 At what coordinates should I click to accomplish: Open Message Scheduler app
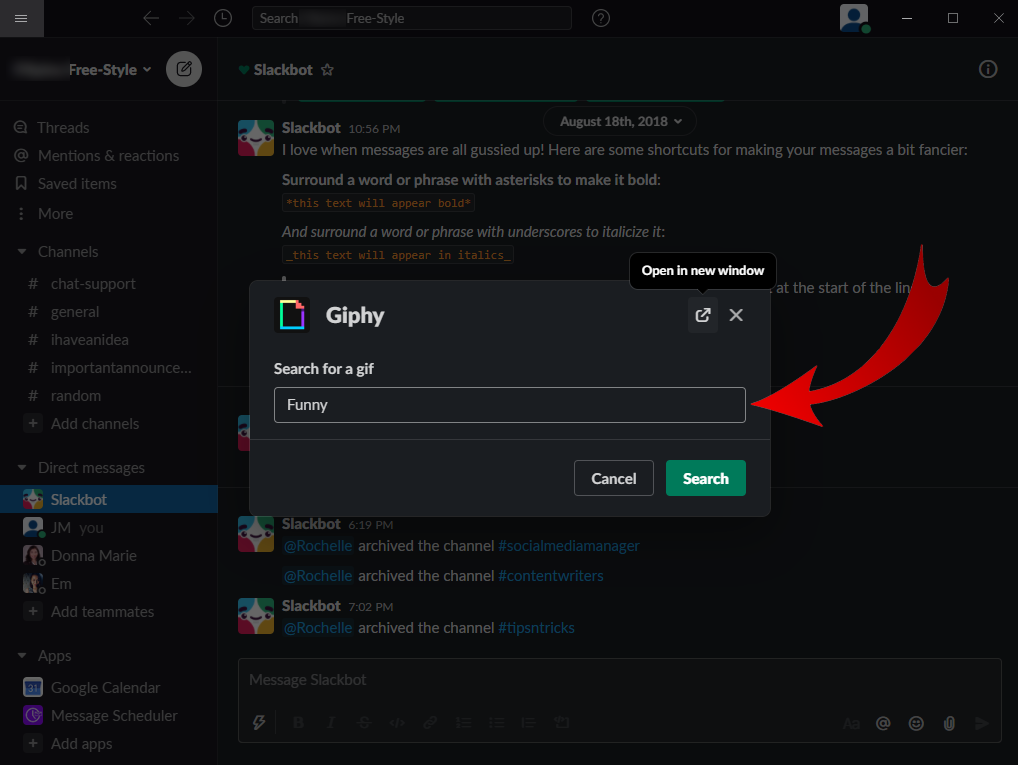[x=114, y=716]
